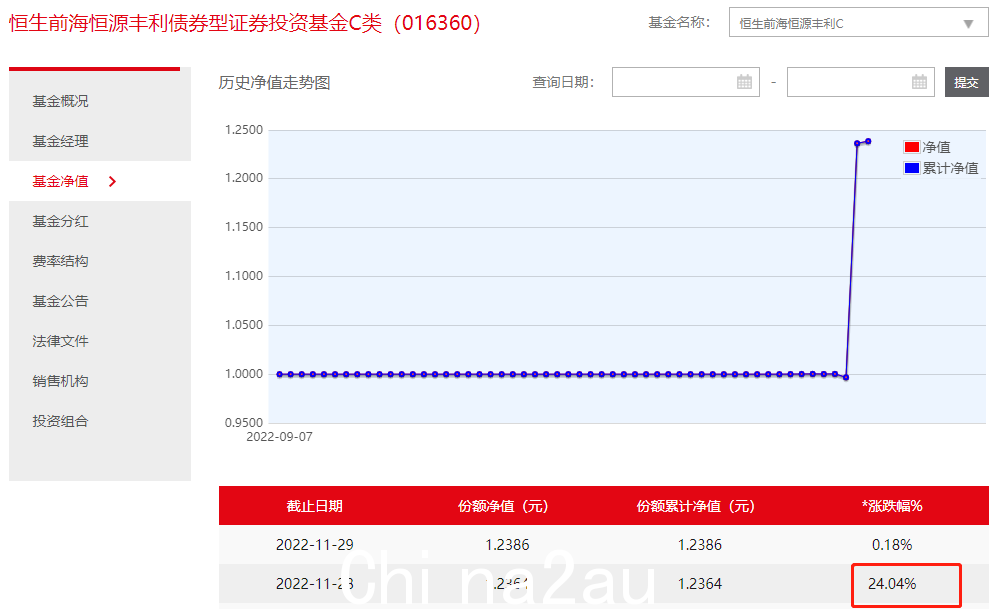The image size is (996, 609).
Task: Toggle the red 净值 legend swatch
Action: pyautogui.click(x=912, y=147)
